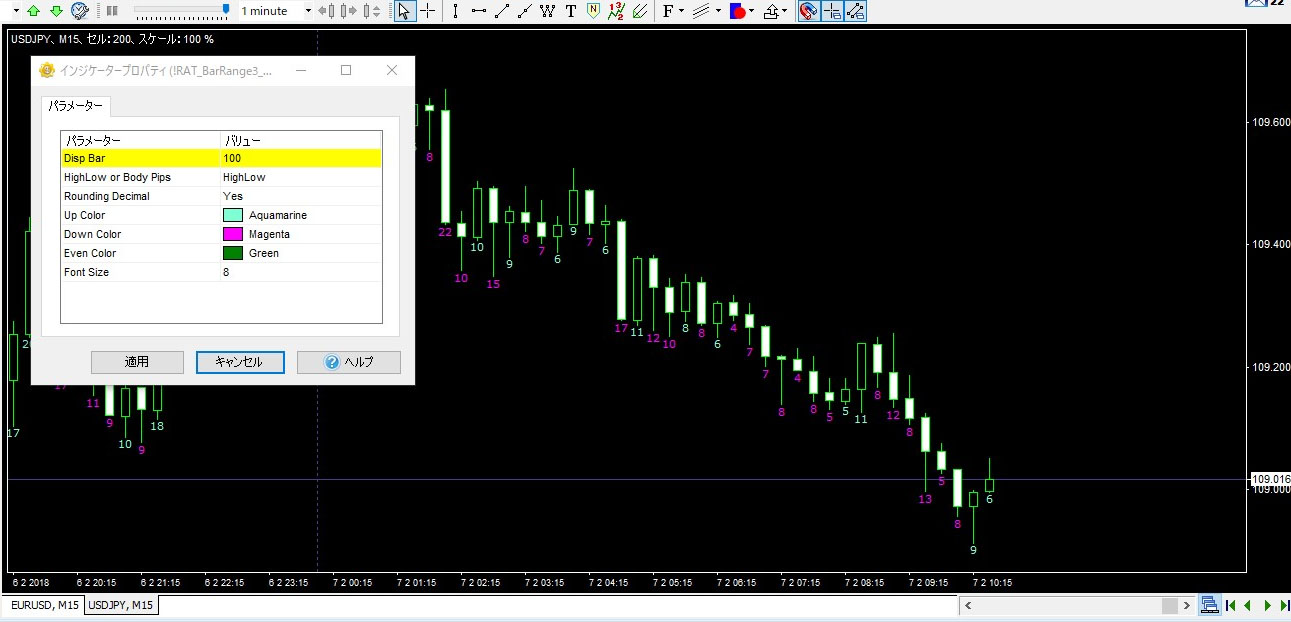Viewport: 1291px width, 622px height.
Task: Click the バリュー column header
Action: point(301,140)
